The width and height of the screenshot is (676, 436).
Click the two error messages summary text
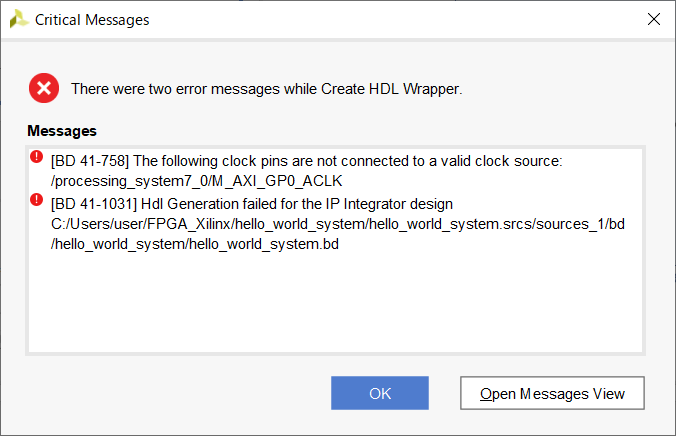pos(267,89)
